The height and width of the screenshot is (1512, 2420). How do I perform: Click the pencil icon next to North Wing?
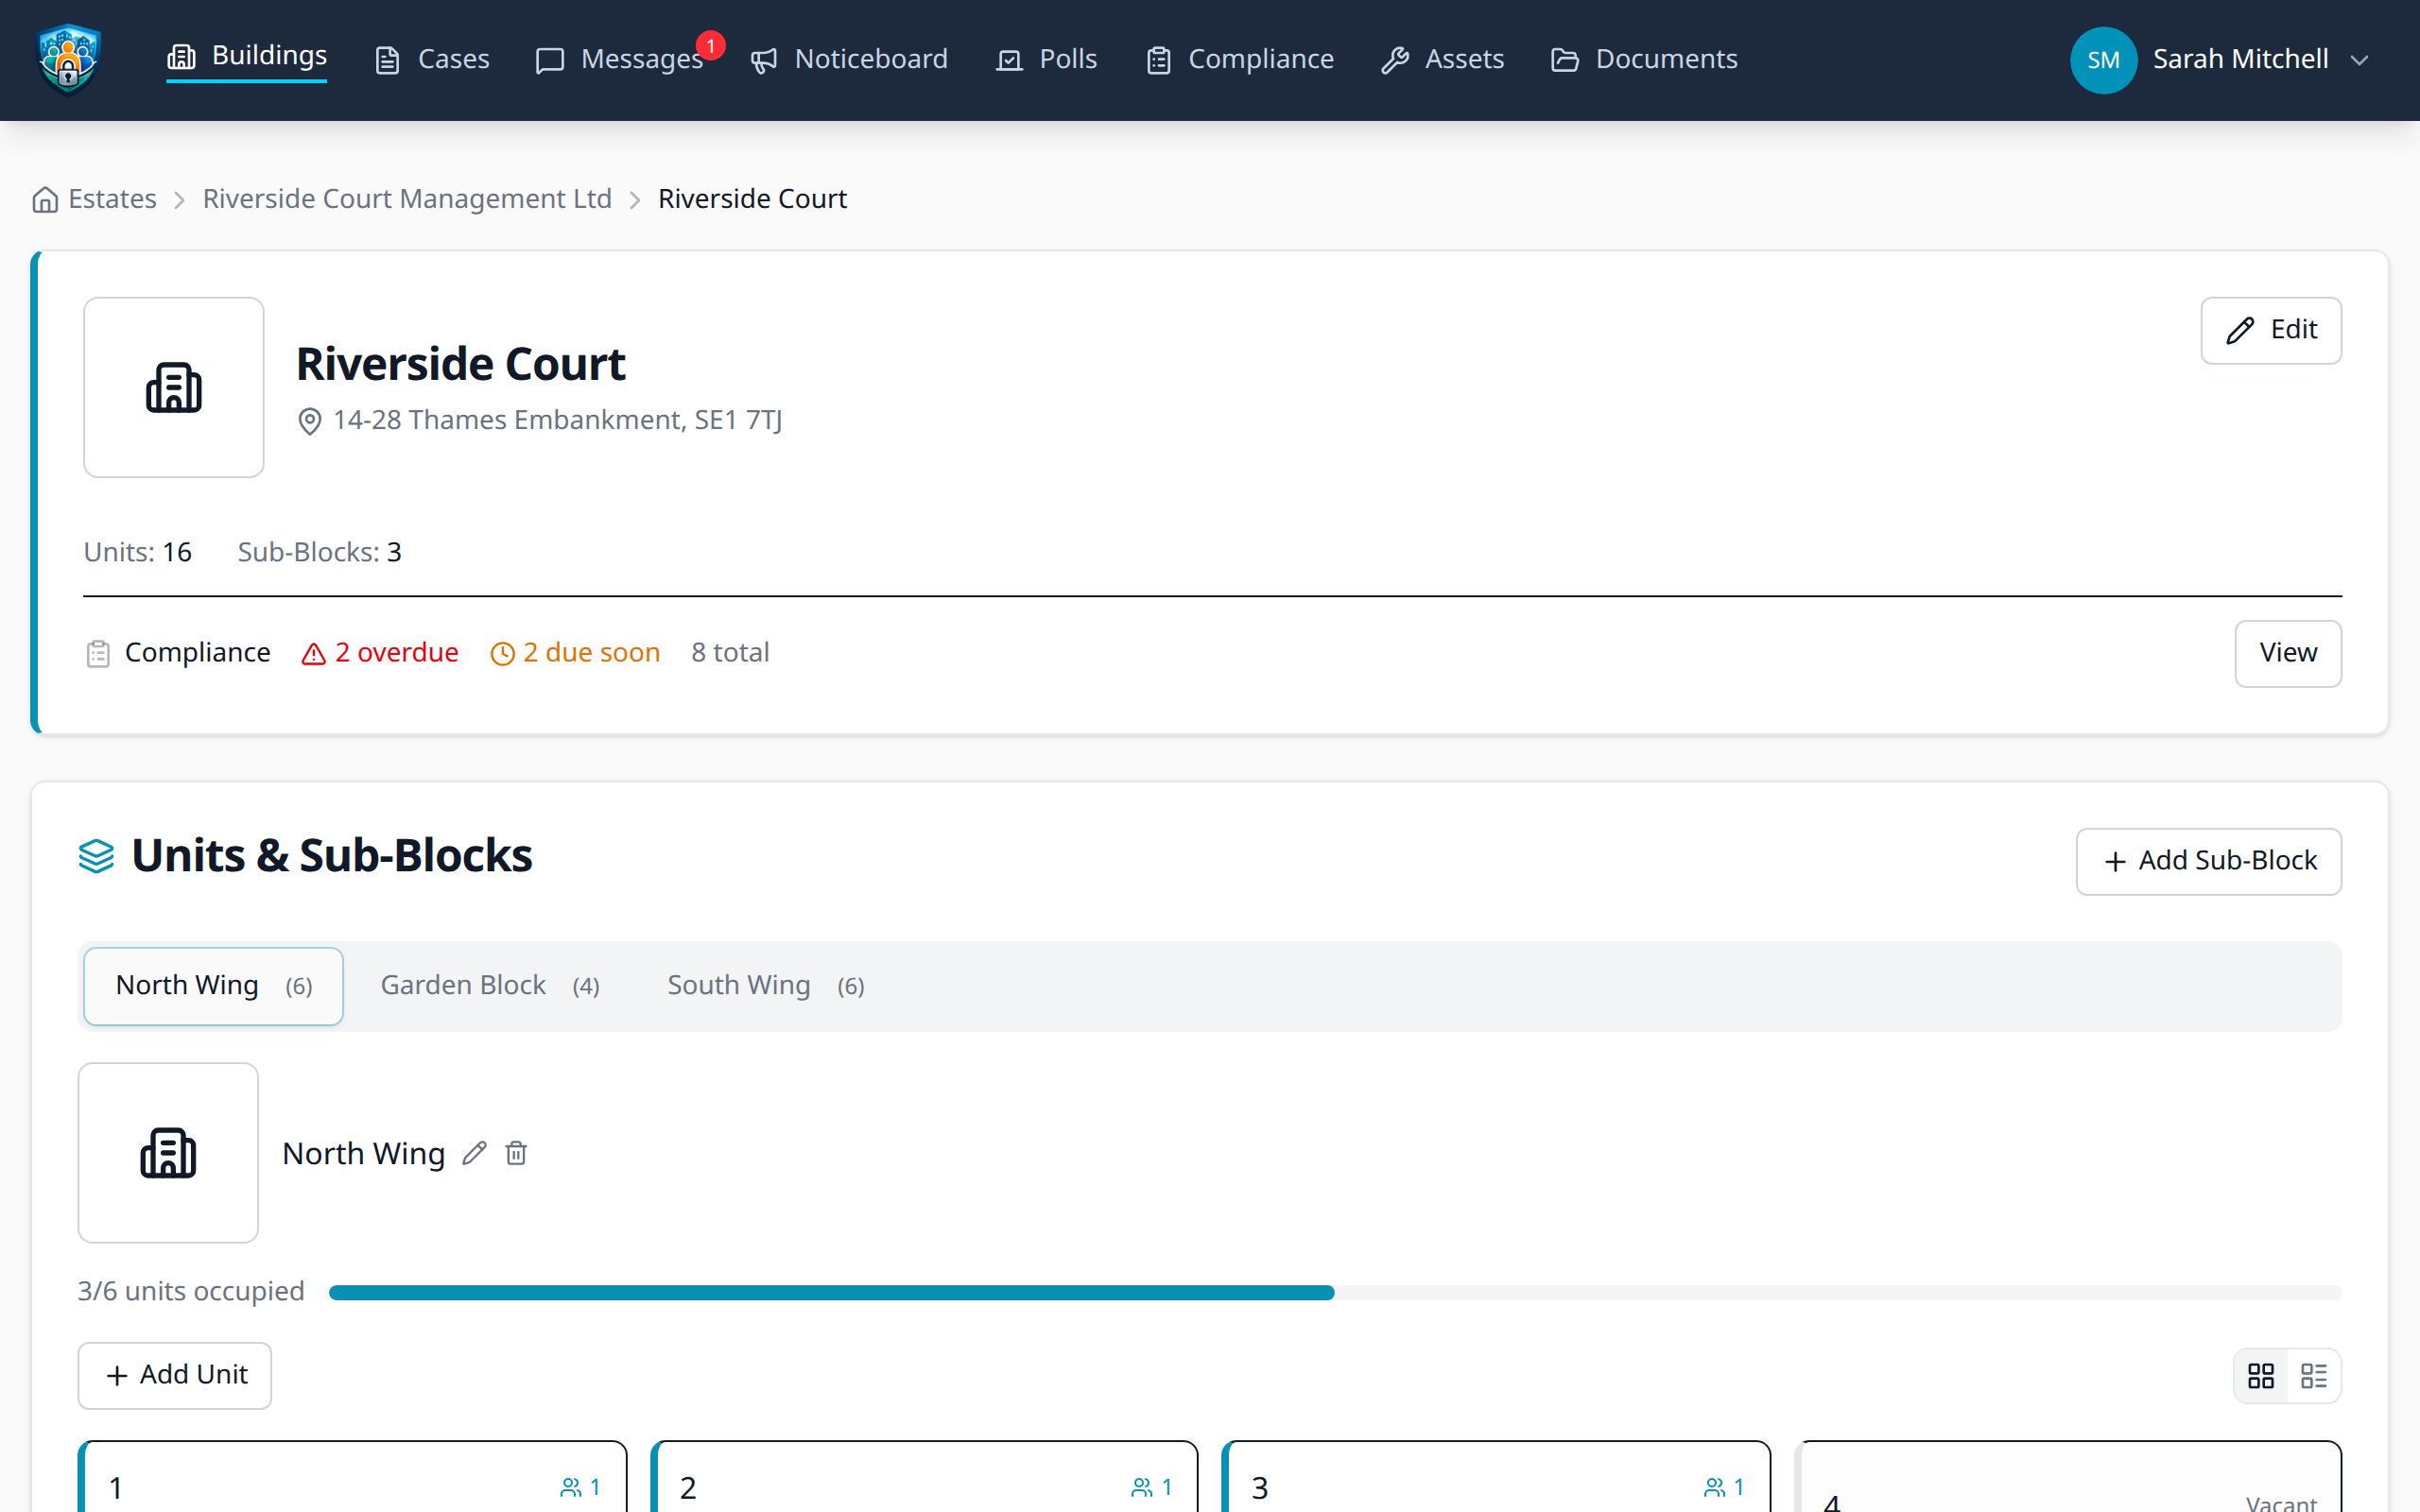[474, 1153]
